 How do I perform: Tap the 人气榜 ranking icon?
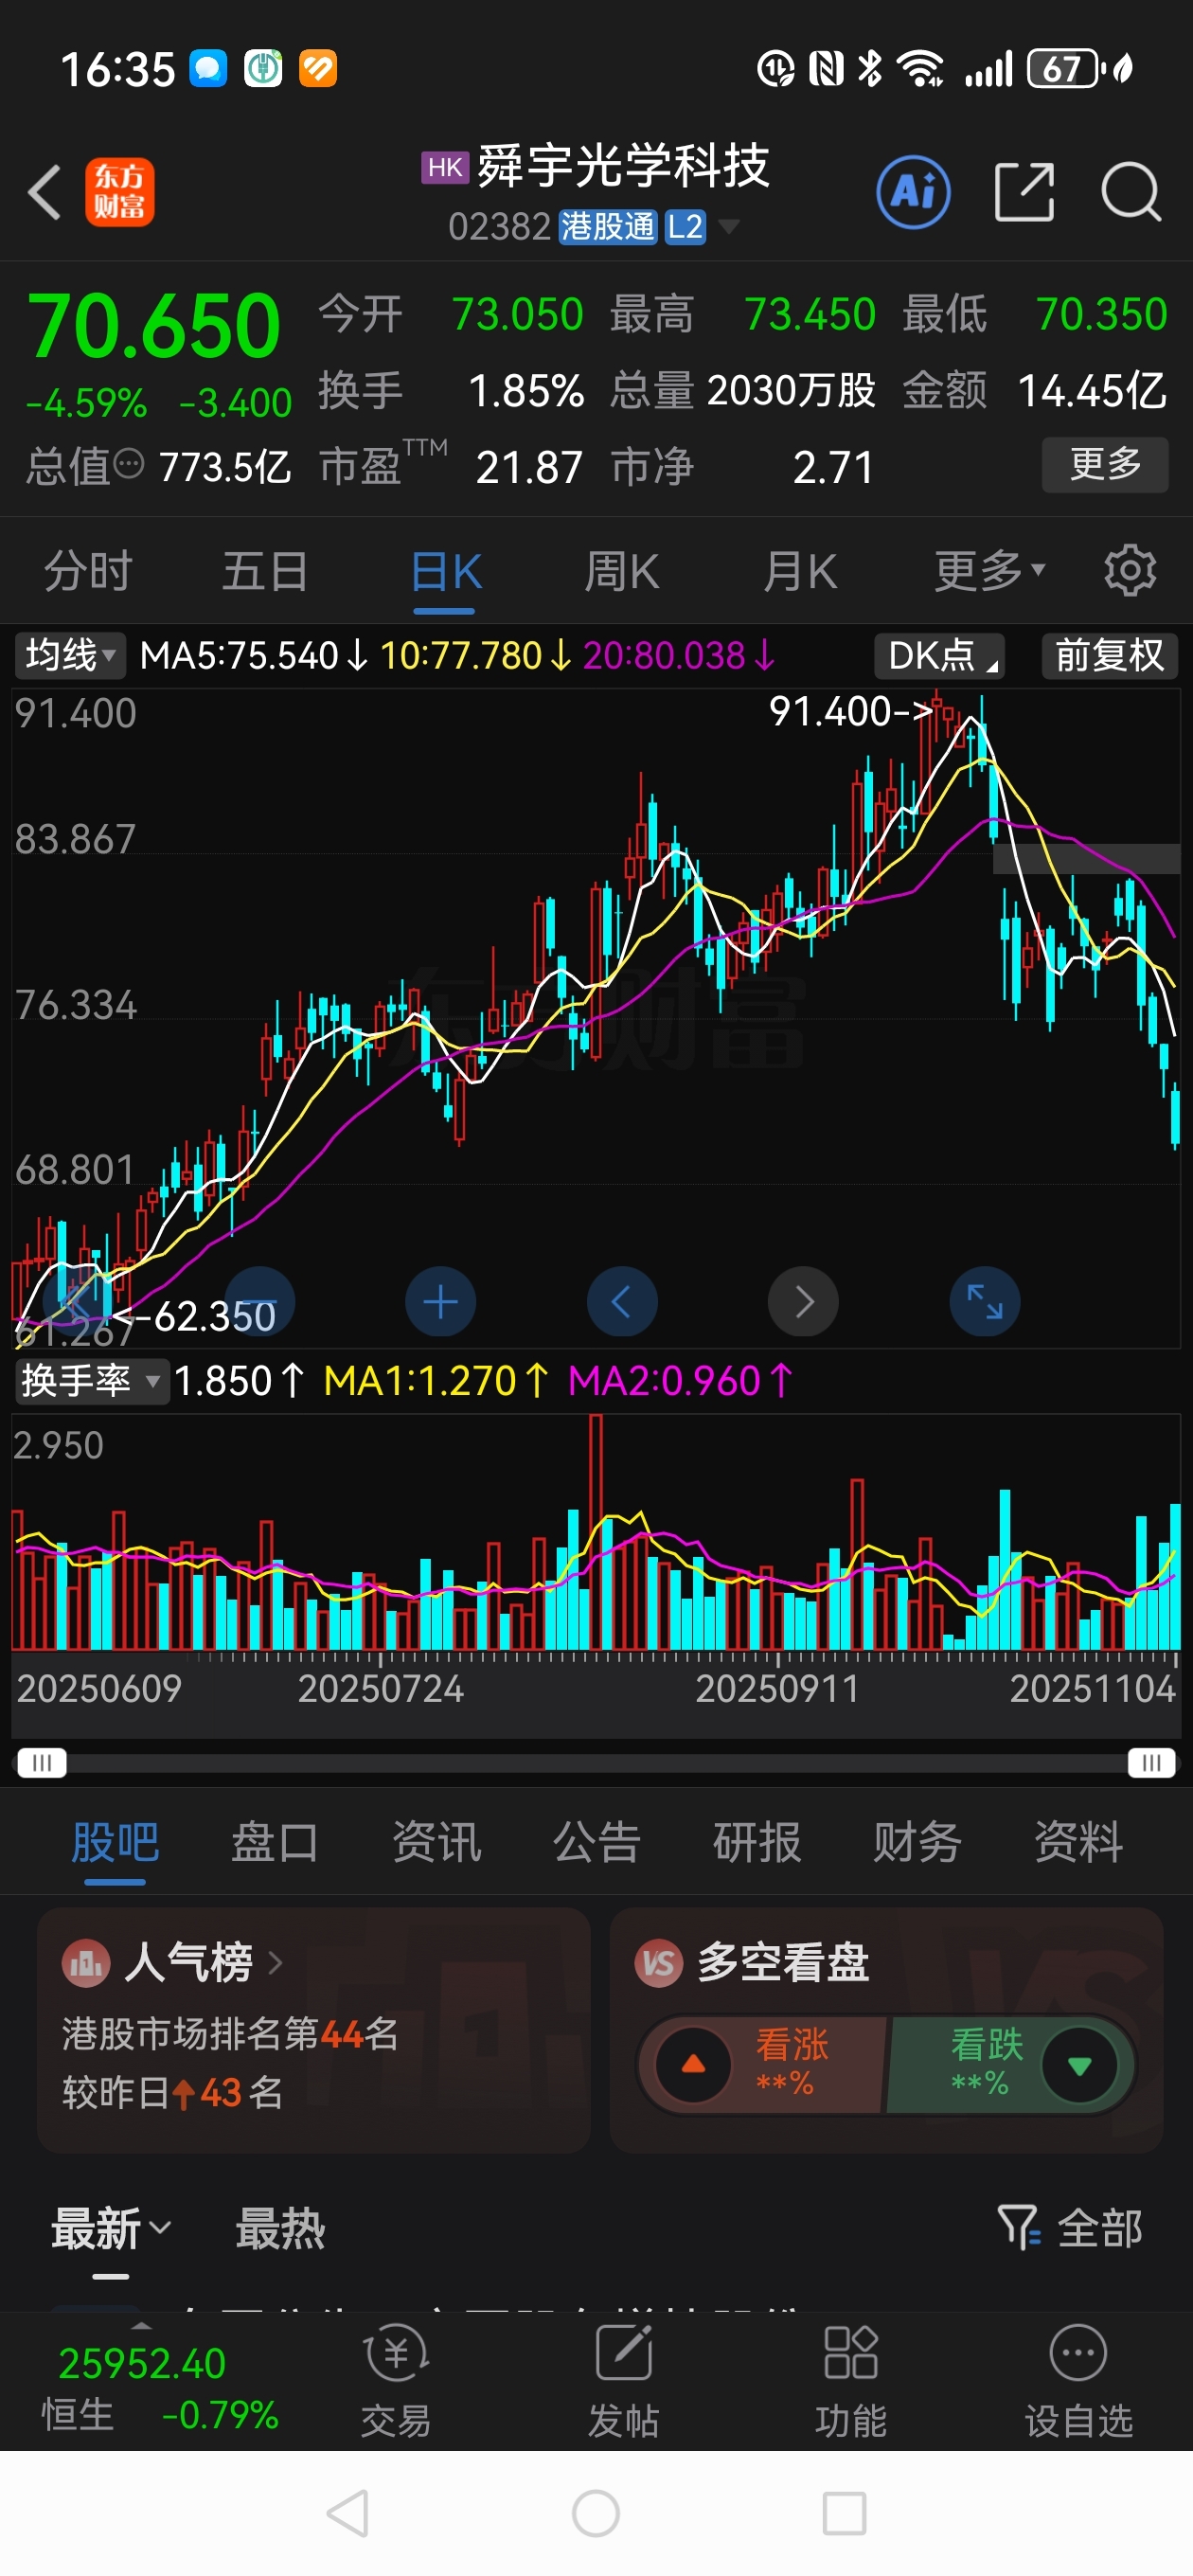(x=87, y=1963)
